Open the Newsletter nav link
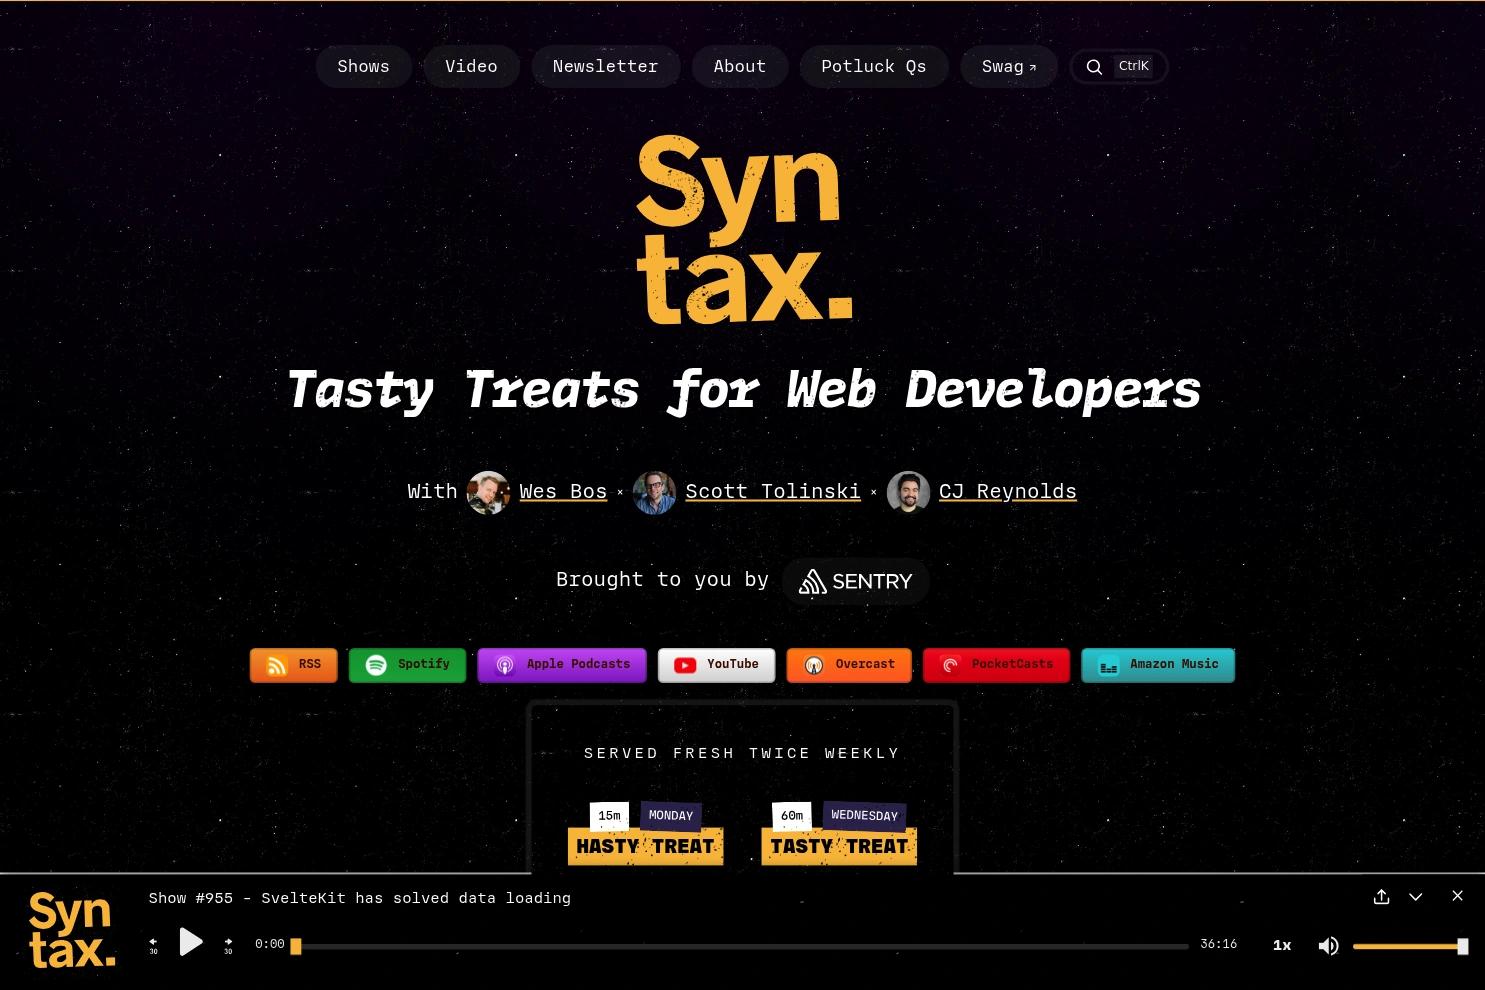Viewport: 1485px width, 990px height. point(605,66)
